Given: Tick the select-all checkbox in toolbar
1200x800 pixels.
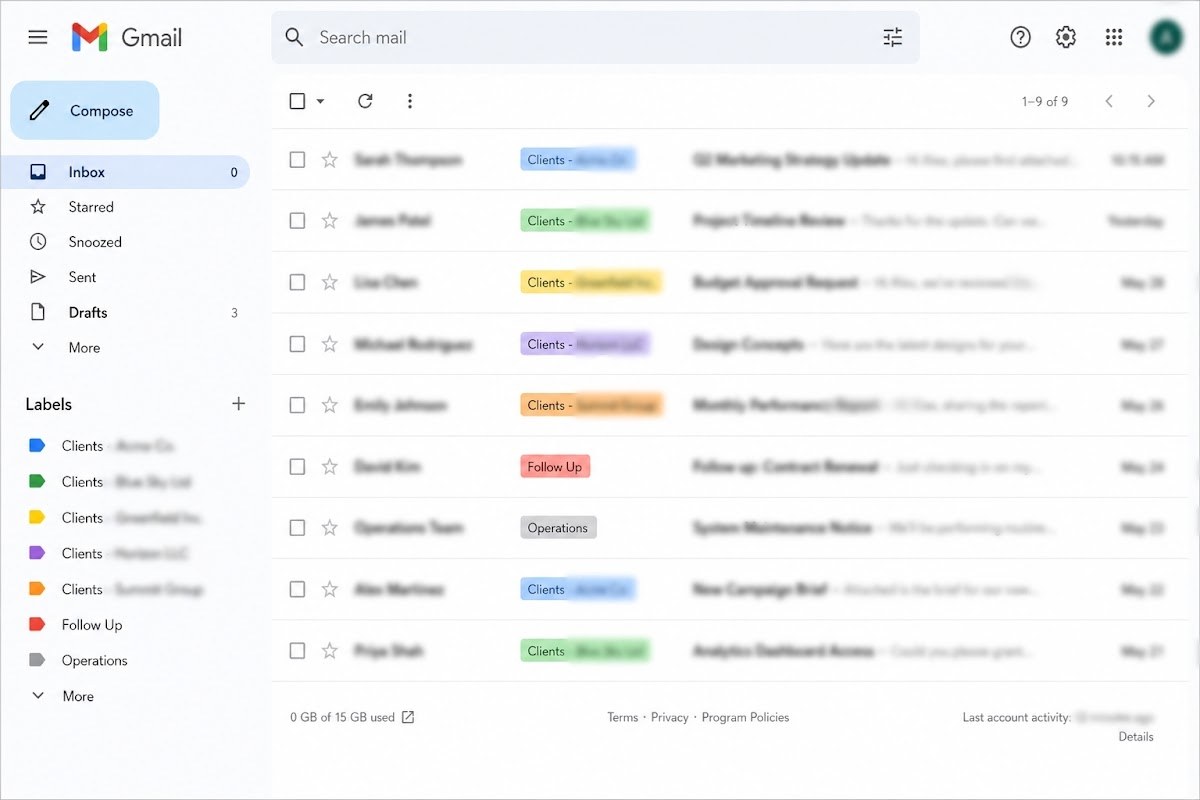Looking at the screenshot, I should (297, 101).
